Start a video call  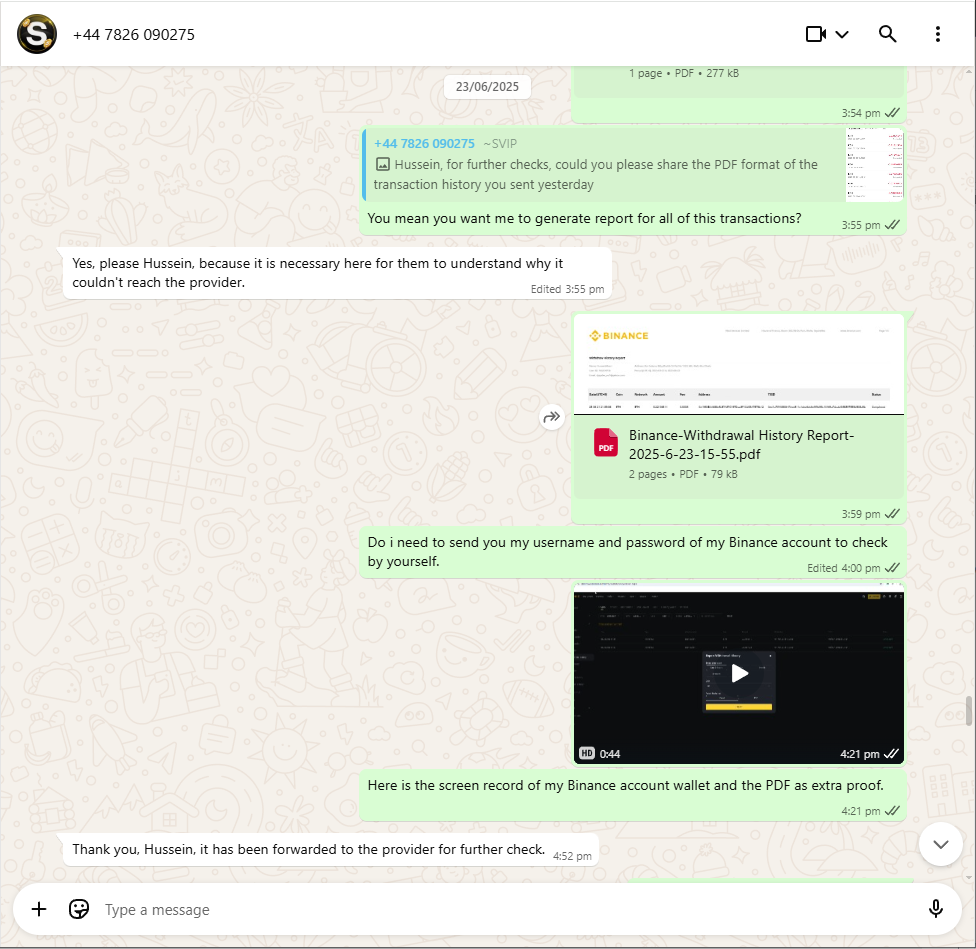(x=815, y=34)
